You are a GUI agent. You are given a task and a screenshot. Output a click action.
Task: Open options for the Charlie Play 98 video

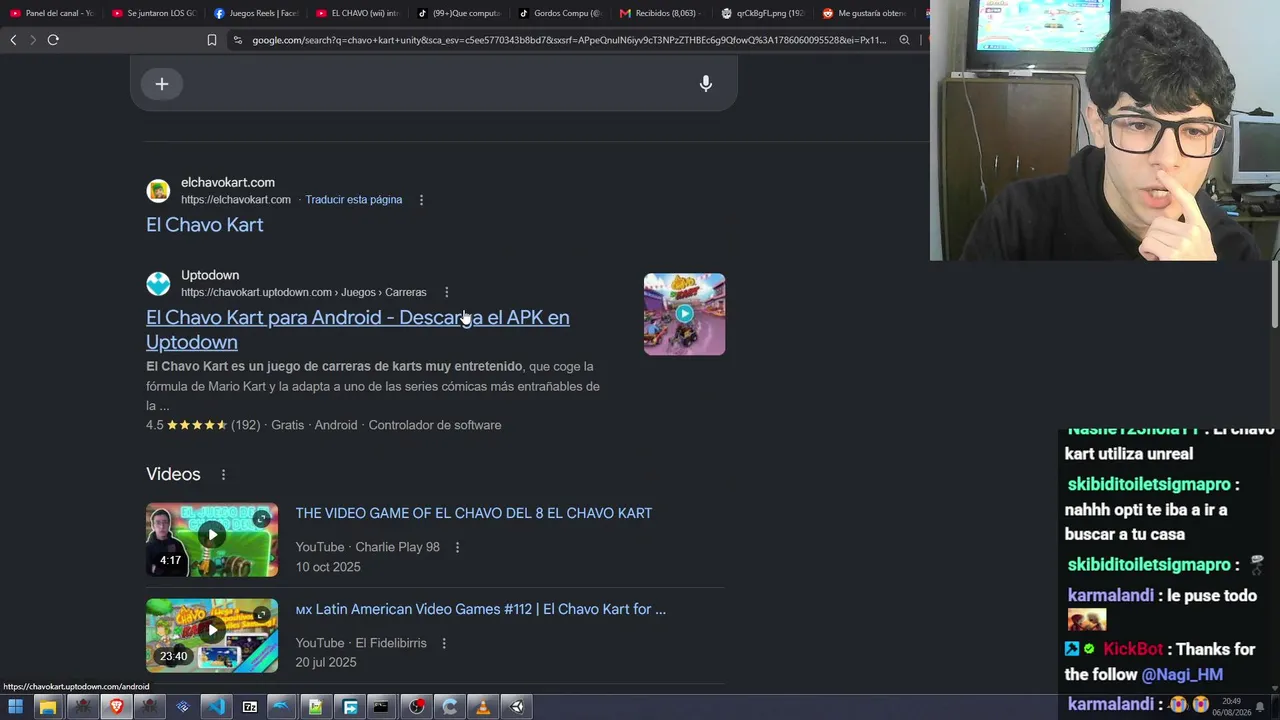(457, 547)
